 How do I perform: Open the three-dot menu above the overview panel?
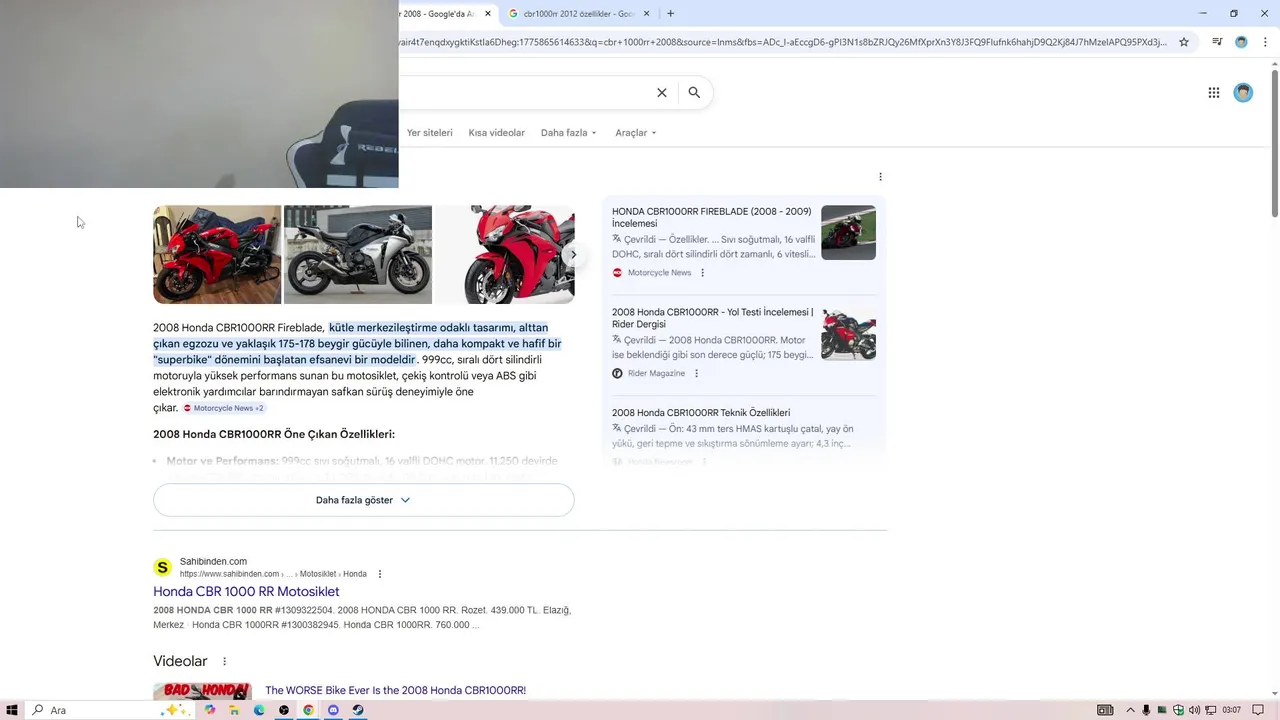pos(880,177)
